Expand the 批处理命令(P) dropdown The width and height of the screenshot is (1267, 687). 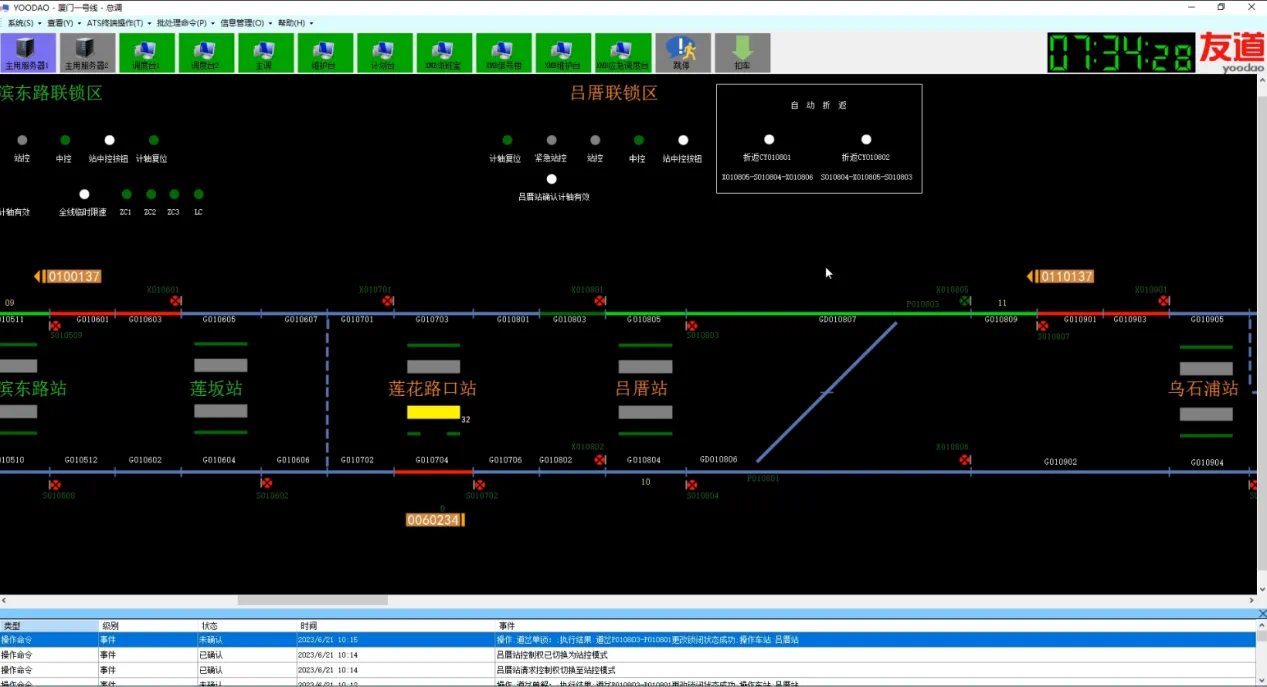pos(184,22)
